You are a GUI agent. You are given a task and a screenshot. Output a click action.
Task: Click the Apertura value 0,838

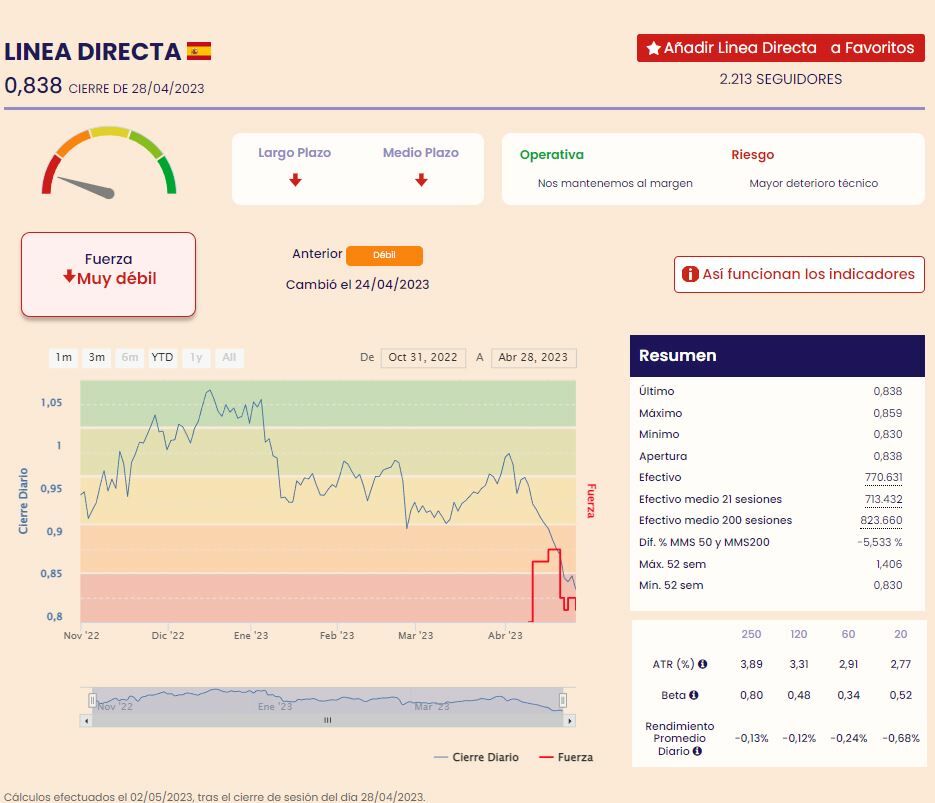point(887,456)
